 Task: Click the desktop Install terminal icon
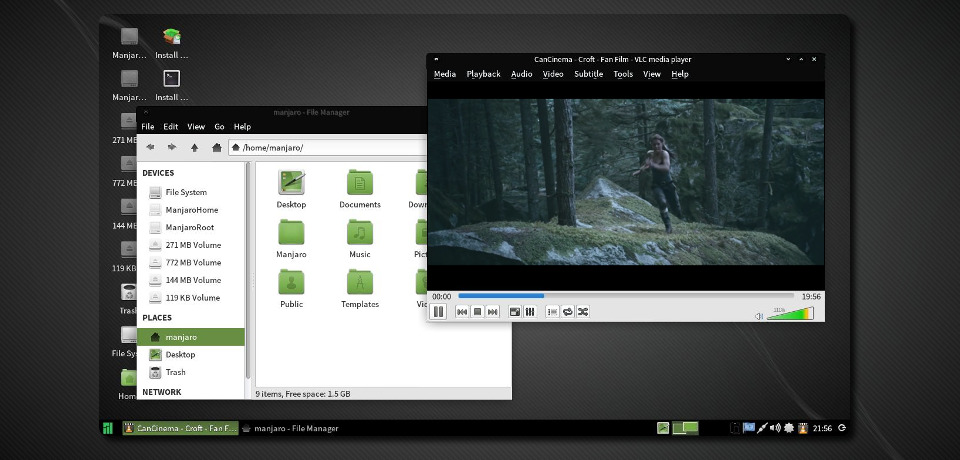pyautogui.click(x=171, y=85)
